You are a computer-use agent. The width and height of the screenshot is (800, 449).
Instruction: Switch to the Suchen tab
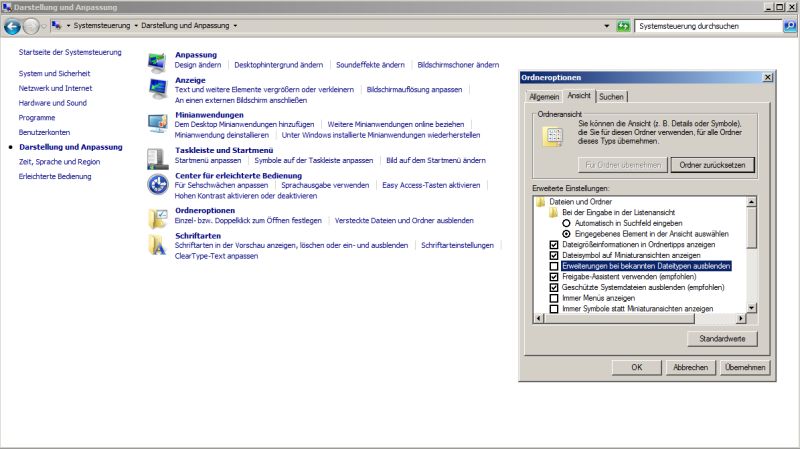[611, 96]
